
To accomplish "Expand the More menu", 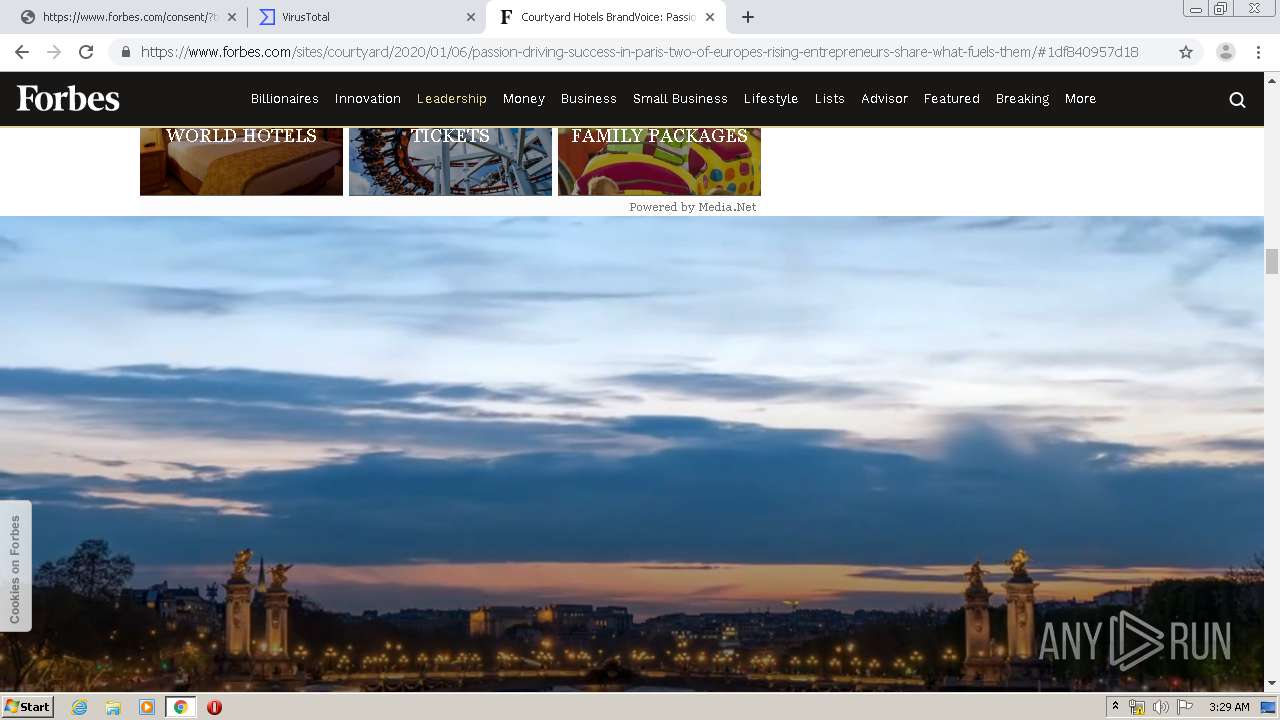I will 1081,99.
